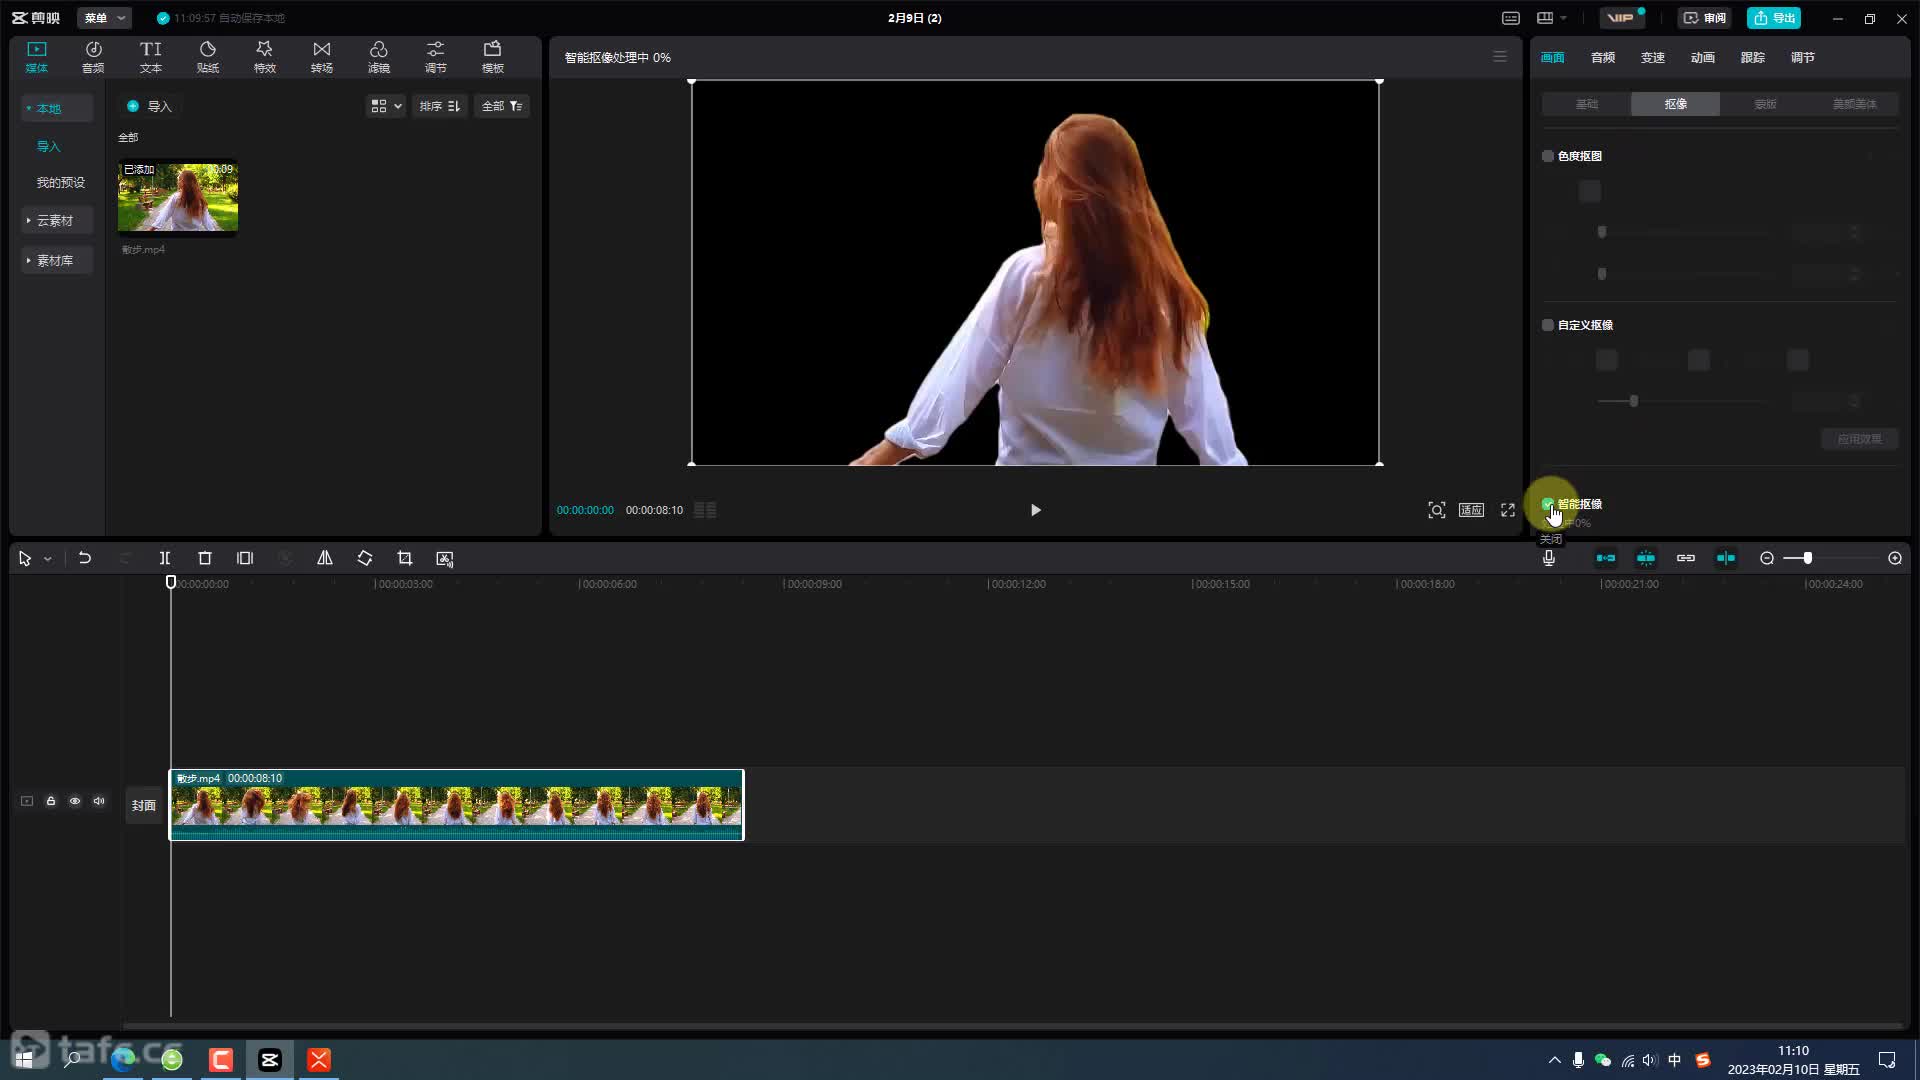This screenshot has height=1080, width=1920.
Task: Open the 全部 filter dropdown
Action: pos(502,106)
